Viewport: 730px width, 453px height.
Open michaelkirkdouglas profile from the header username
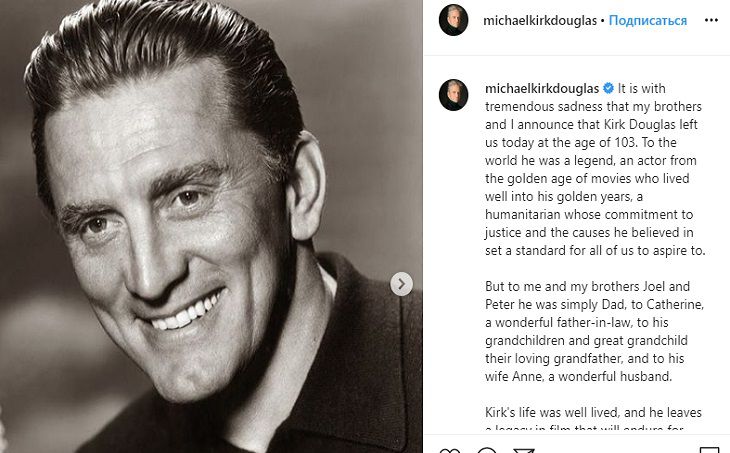point(540,20)
